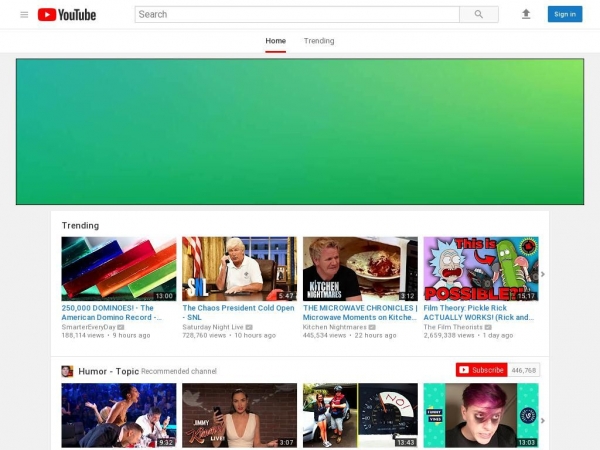
Task: Click the green banner advertisement
Action: click(x=300, y=132)
